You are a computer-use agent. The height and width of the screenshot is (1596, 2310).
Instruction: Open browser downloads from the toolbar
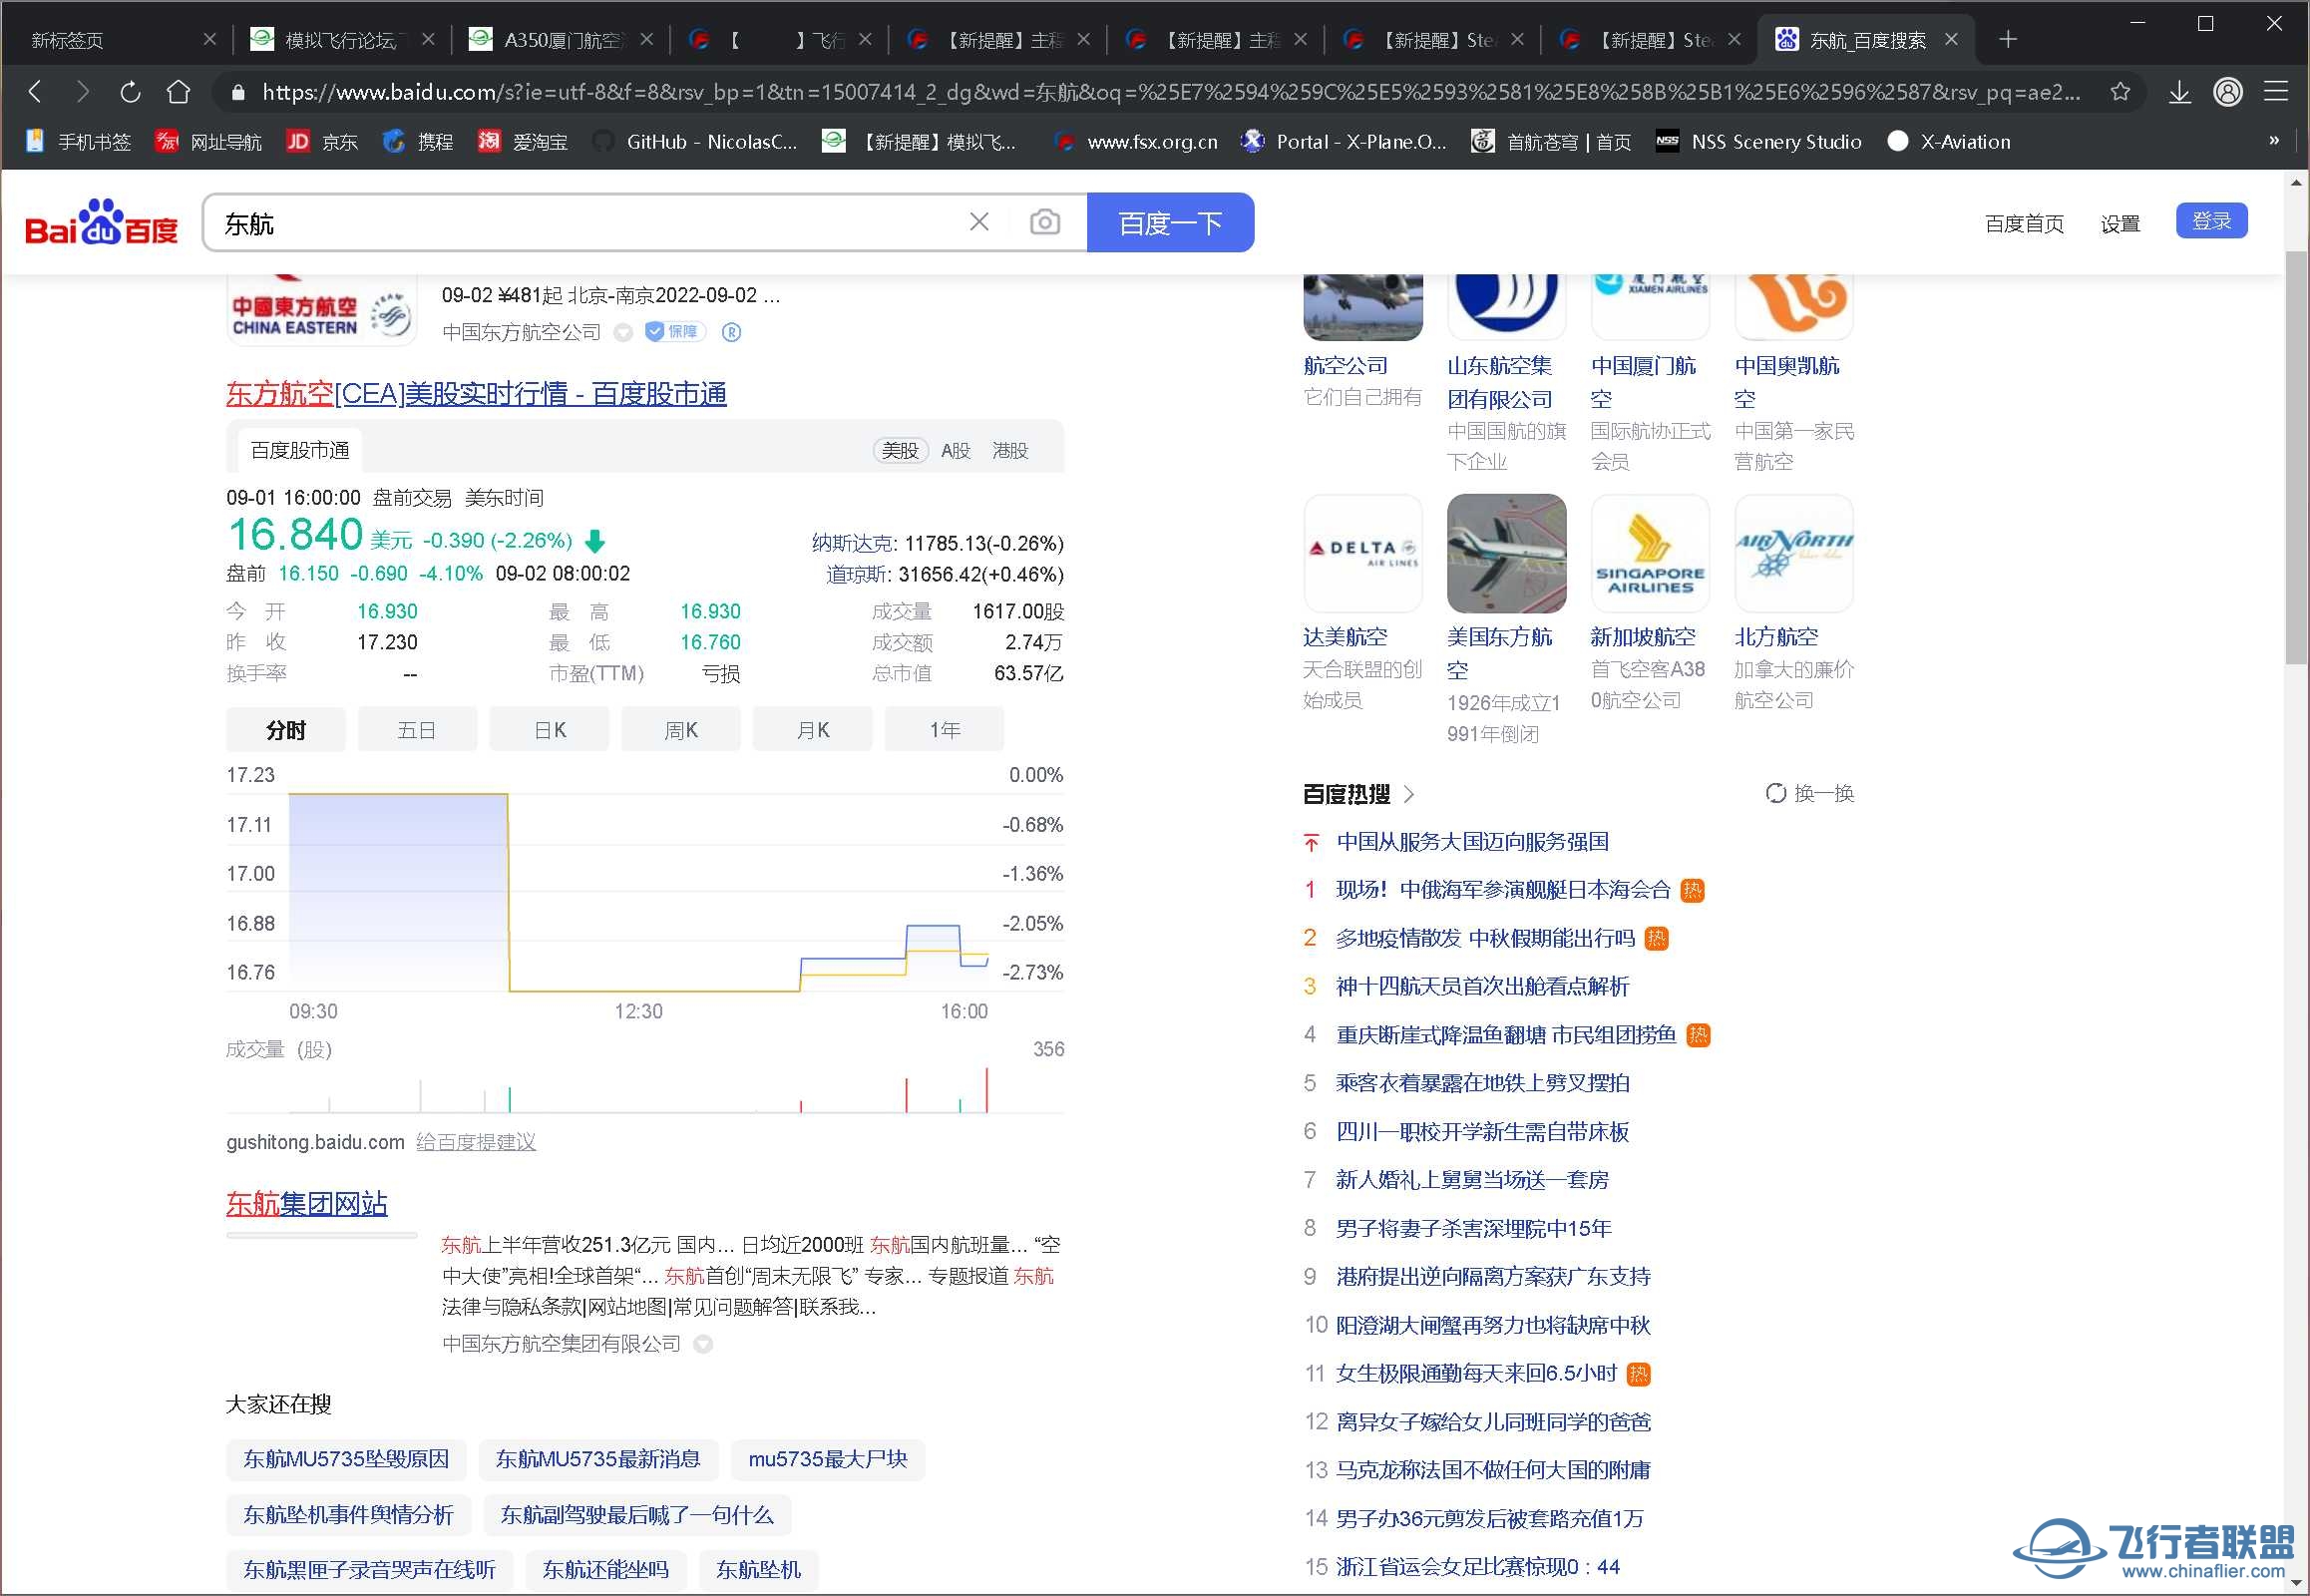click(x=2179, y=91)
